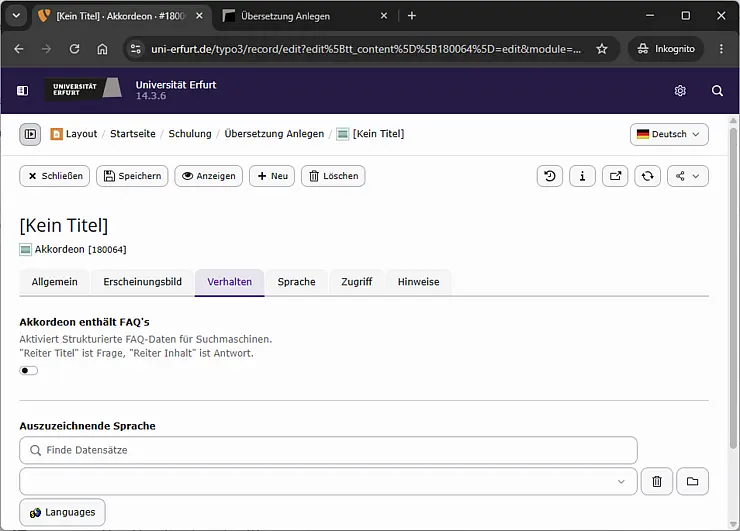Open new browser tab with plus icon
740x531 pixels.
coord(412,16)
